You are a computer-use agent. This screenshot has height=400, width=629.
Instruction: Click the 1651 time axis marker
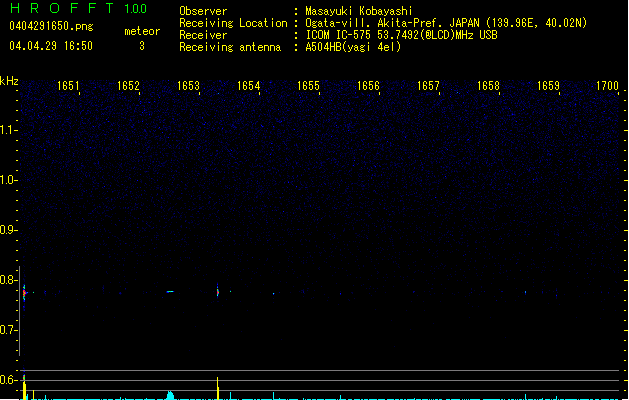pyautogui.click(x=68, y=86)
